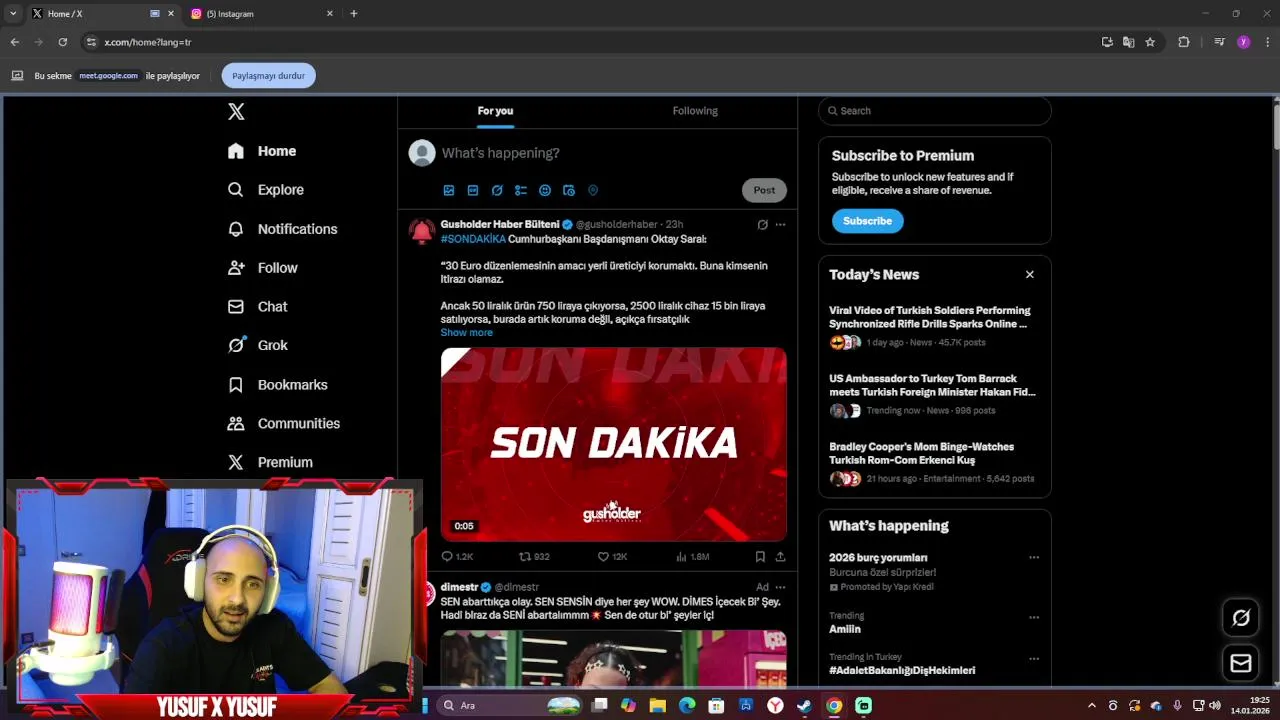Open Premium from the sidebar
The width and height of the screenshot is (1280, 720).
[270, 463]
